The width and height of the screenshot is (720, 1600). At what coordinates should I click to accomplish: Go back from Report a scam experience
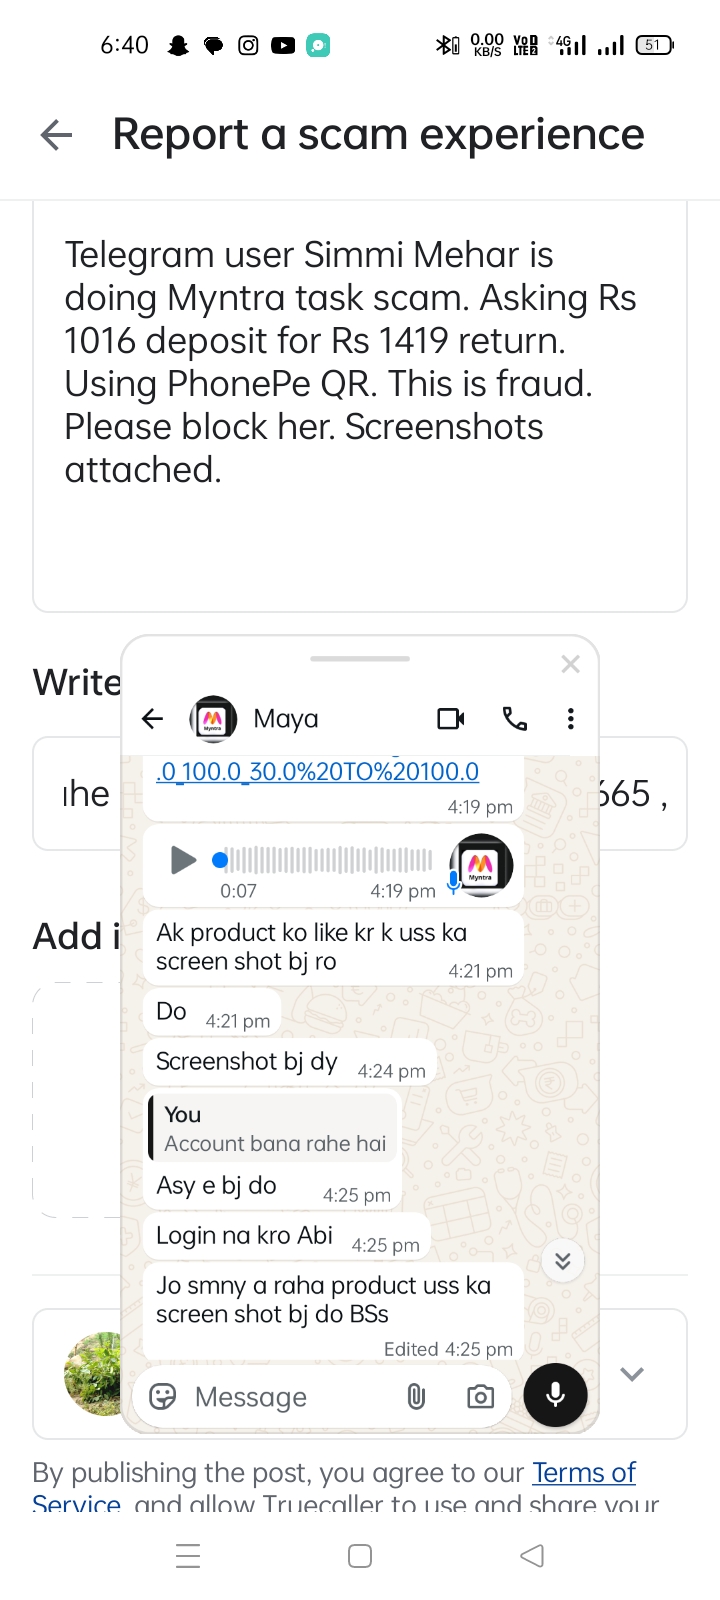click(56, 135)
